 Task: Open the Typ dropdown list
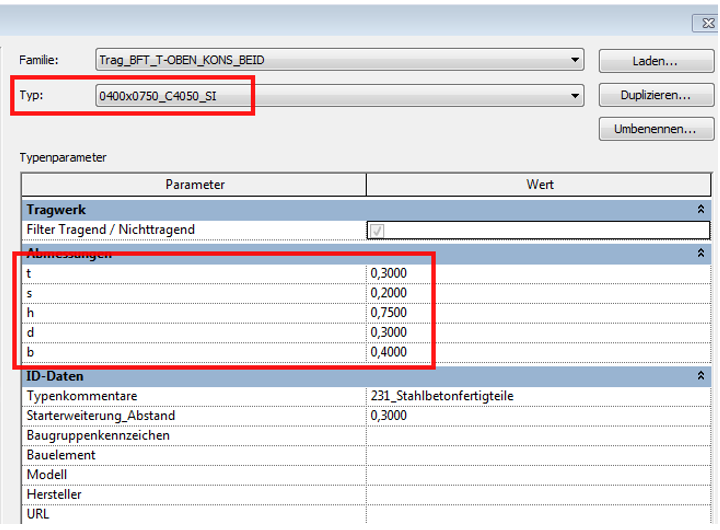(574, 96)
